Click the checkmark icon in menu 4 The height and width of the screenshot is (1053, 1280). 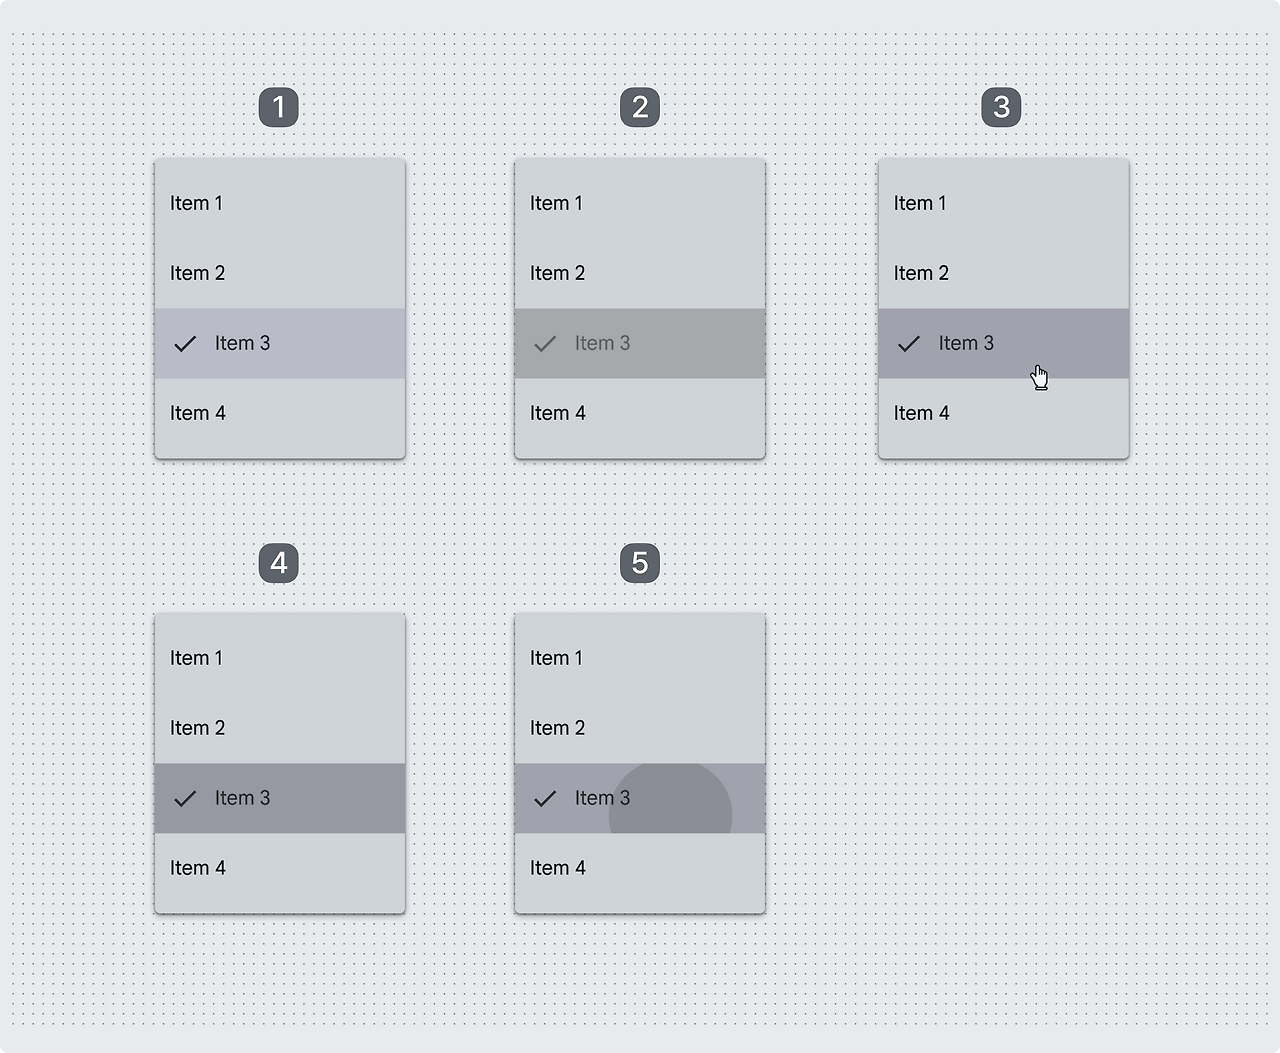coord(185,799)
